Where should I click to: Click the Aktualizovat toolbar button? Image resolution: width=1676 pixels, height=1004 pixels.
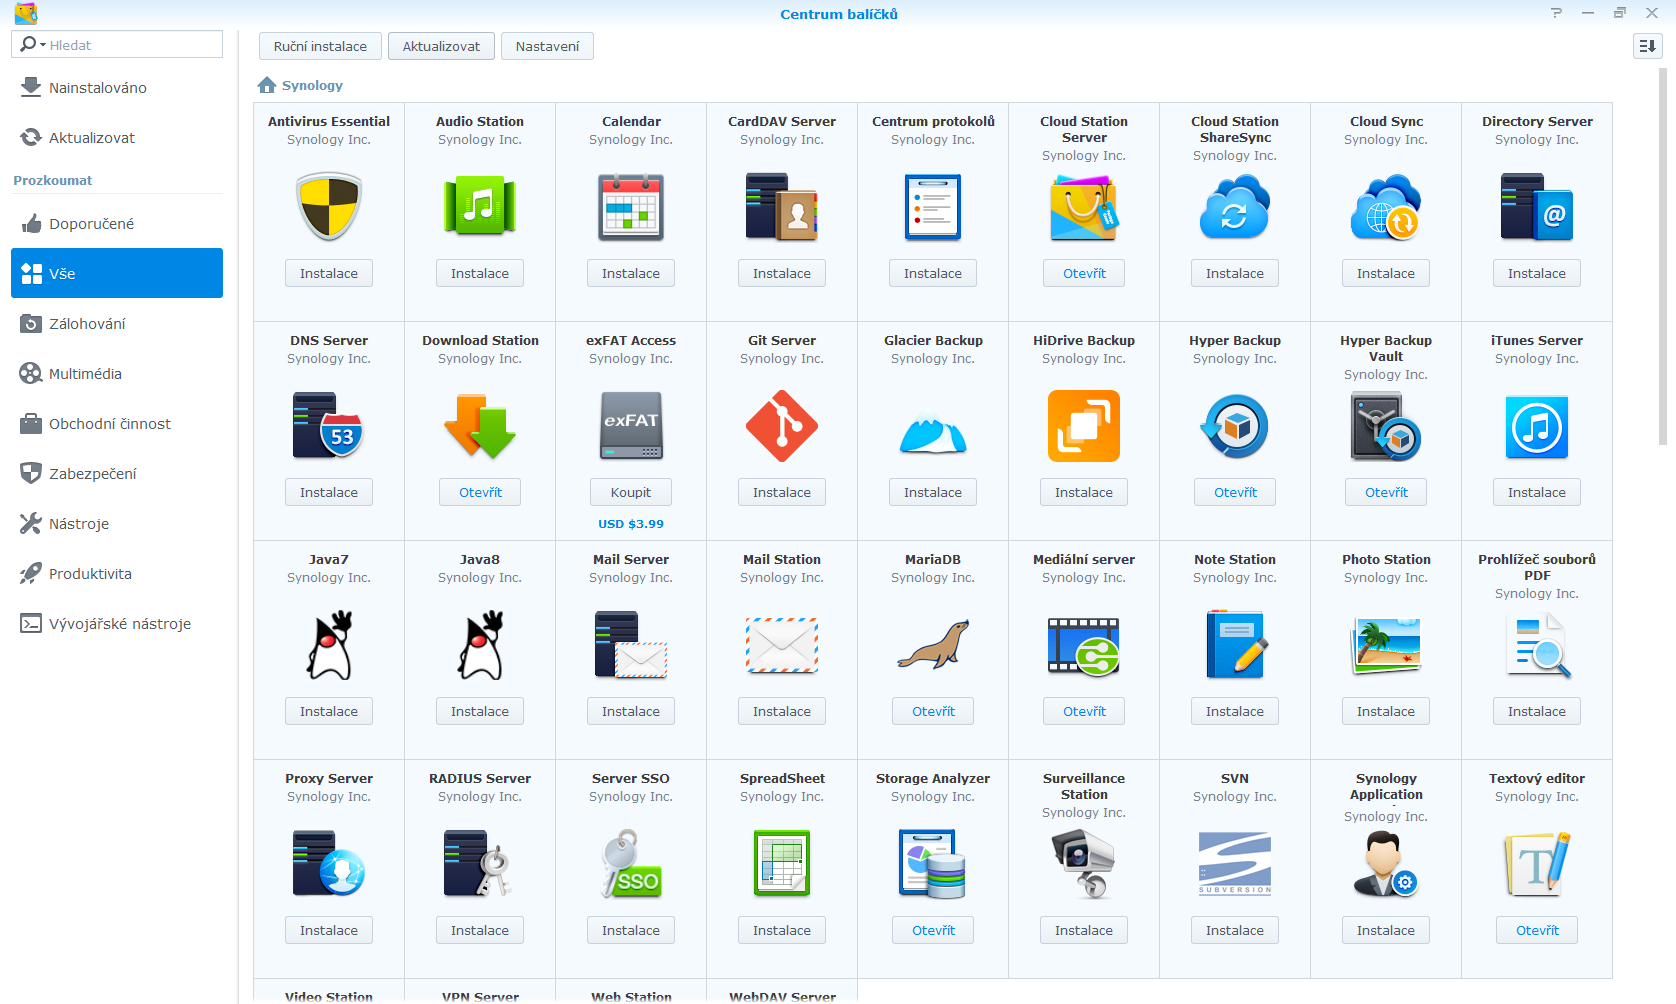441,46
